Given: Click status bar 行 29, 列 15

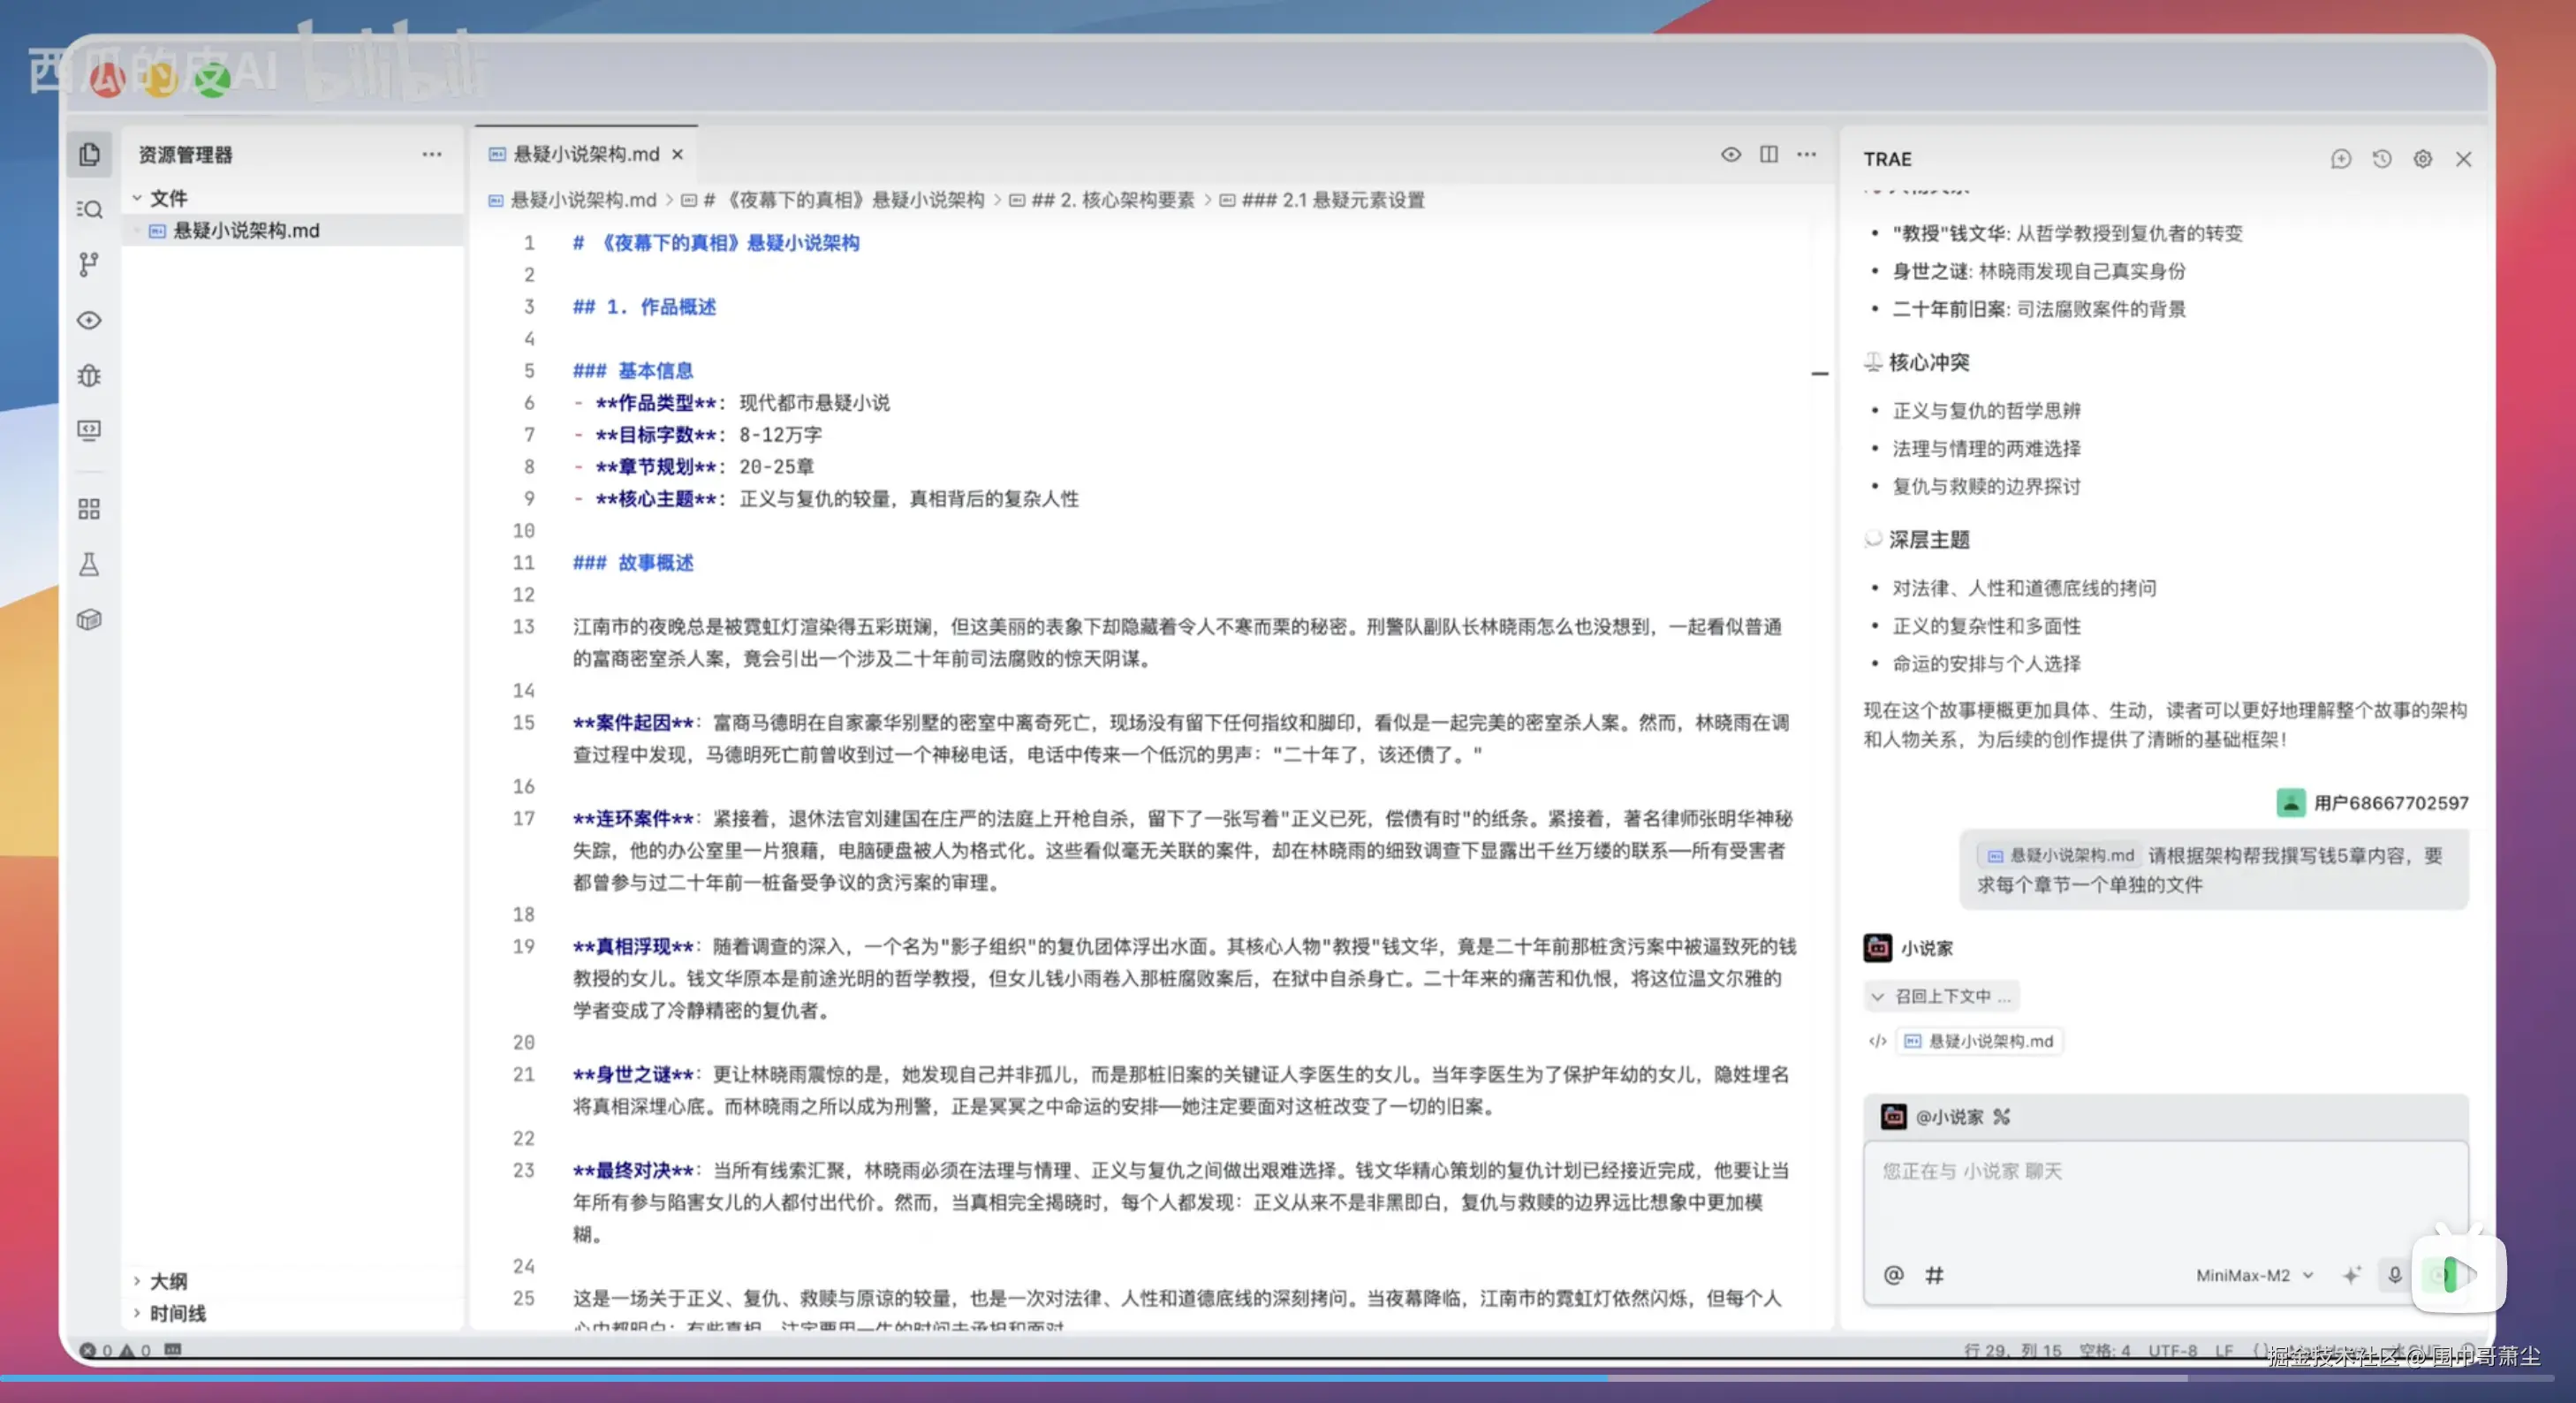Looking at the screenshot, I should pyautogui.click(x=2012, y=1350).
